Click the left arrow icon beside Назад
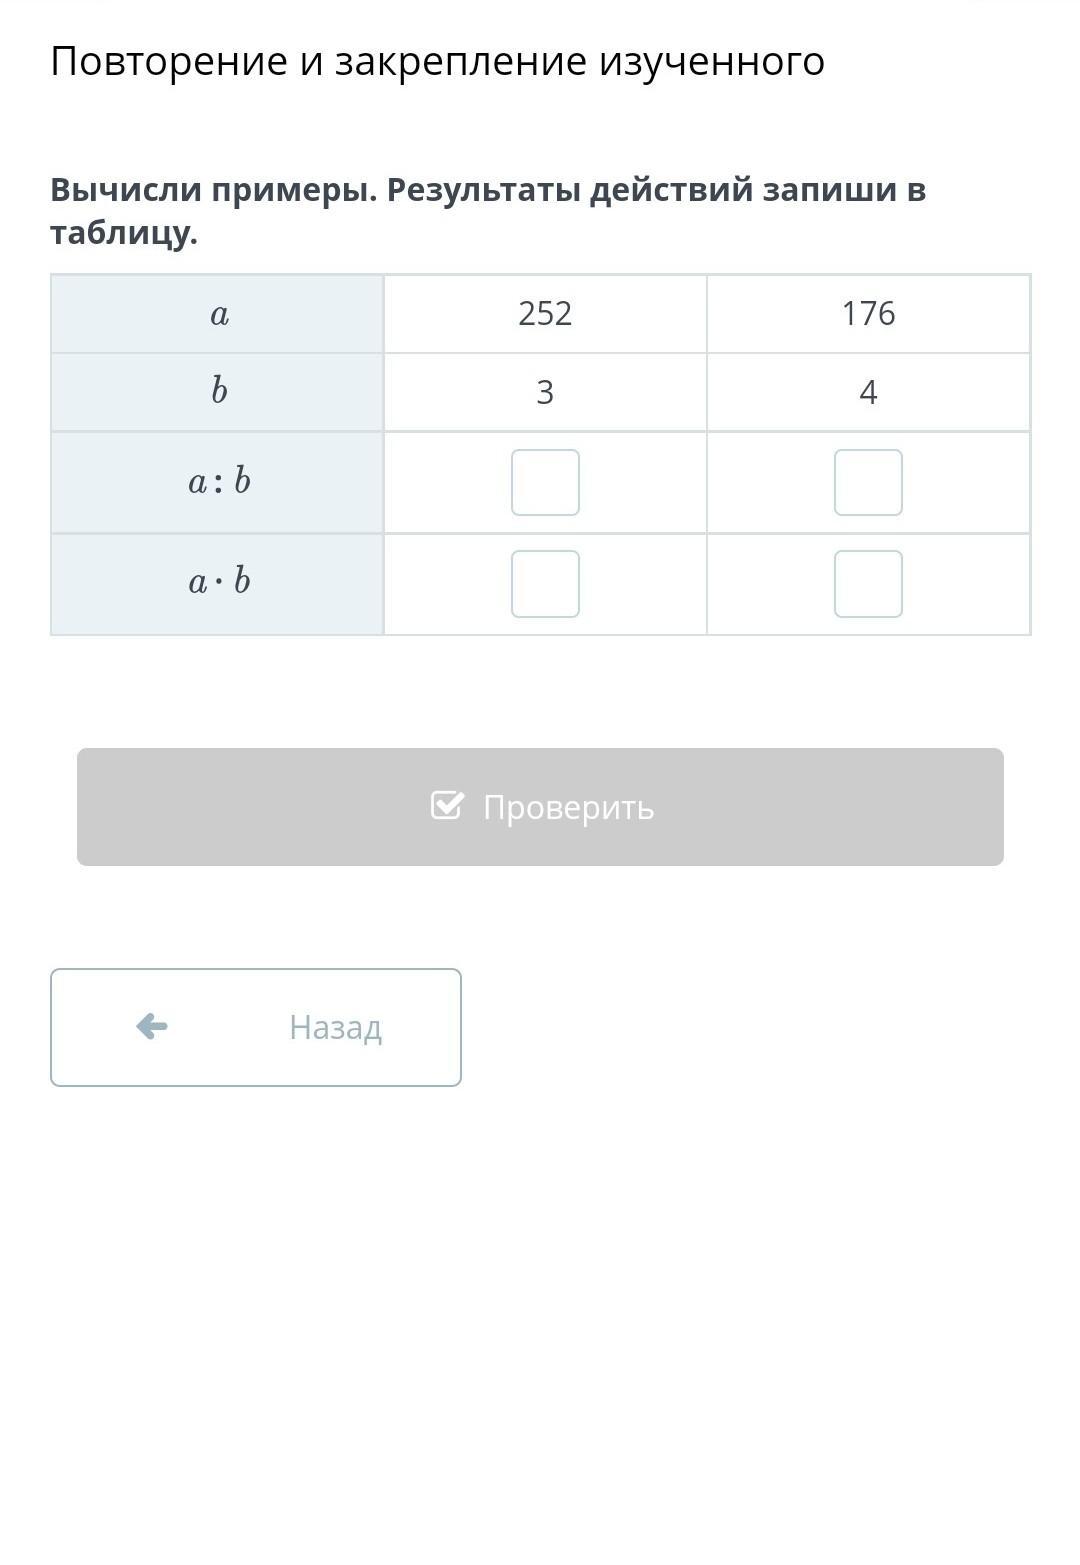1080x1565 pixels. pos(152,1026)
